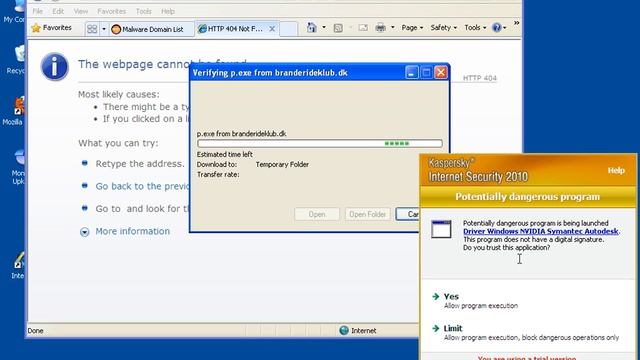Click Driver Windows NVIDIA Symantec Autodesk link
640x360 pixels.
pos(540,231)
